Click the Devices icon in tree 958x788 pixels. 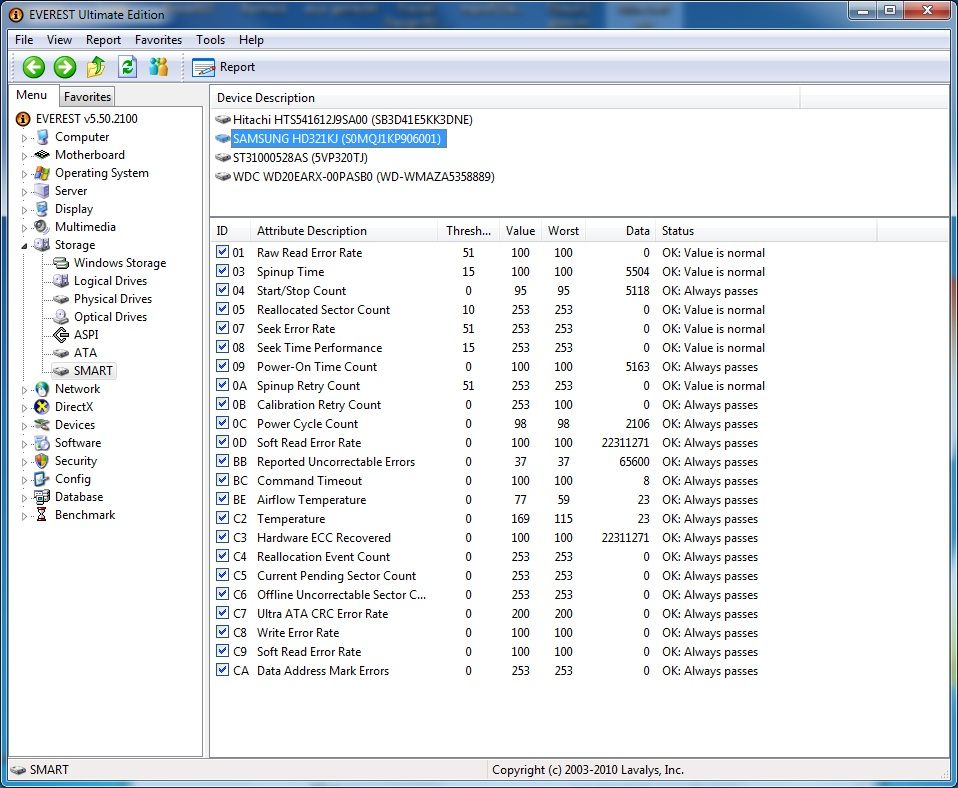tap(42, 425)
